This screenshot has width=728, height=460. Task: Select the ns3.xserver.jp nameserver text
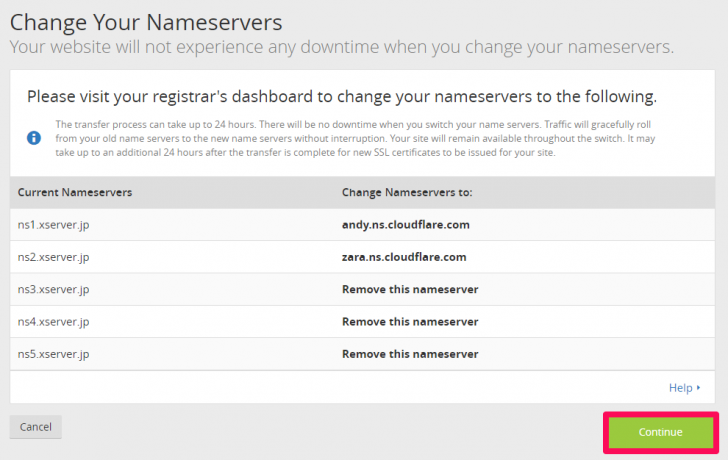[53, 289]
